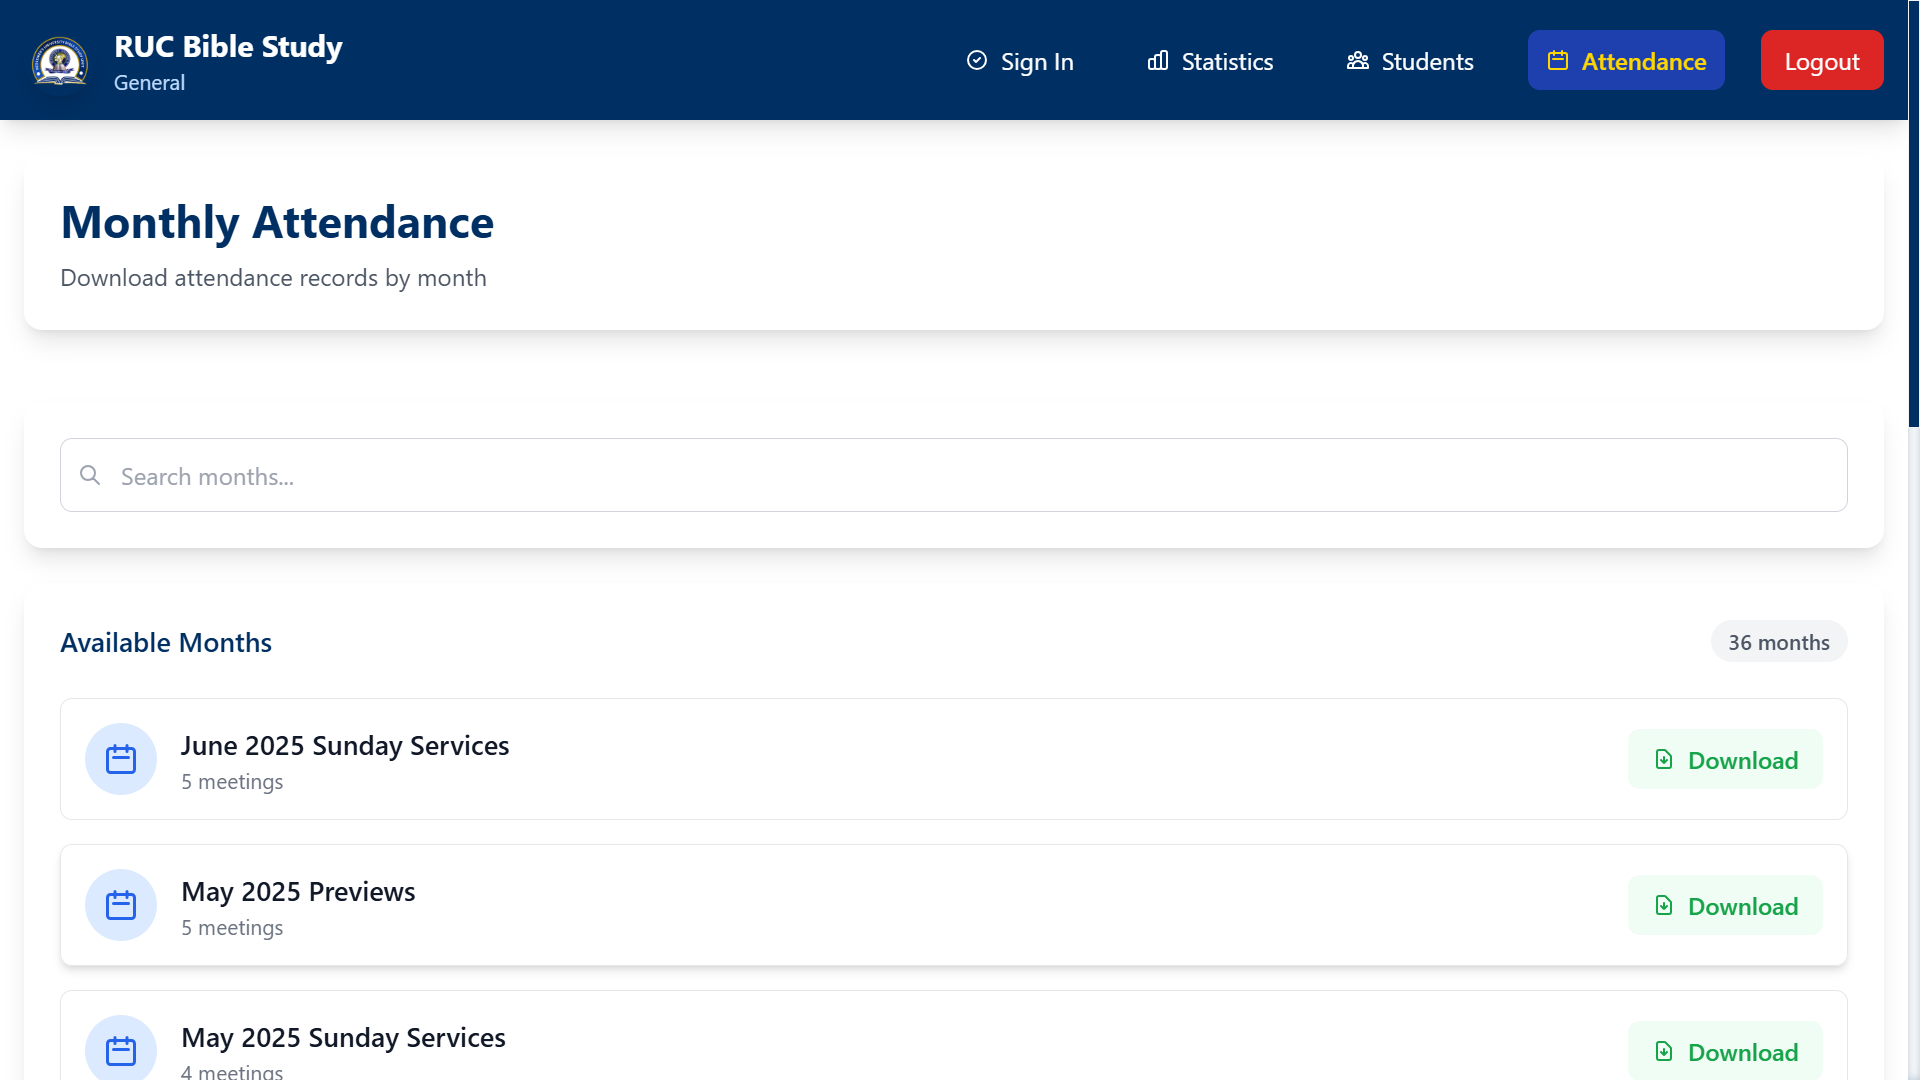Viewport: 1920px width, 1080px height.
Task: Click calendar icon for May 2025 Sunday Services
Action: pyautogui.click(x=121, y=1050)
